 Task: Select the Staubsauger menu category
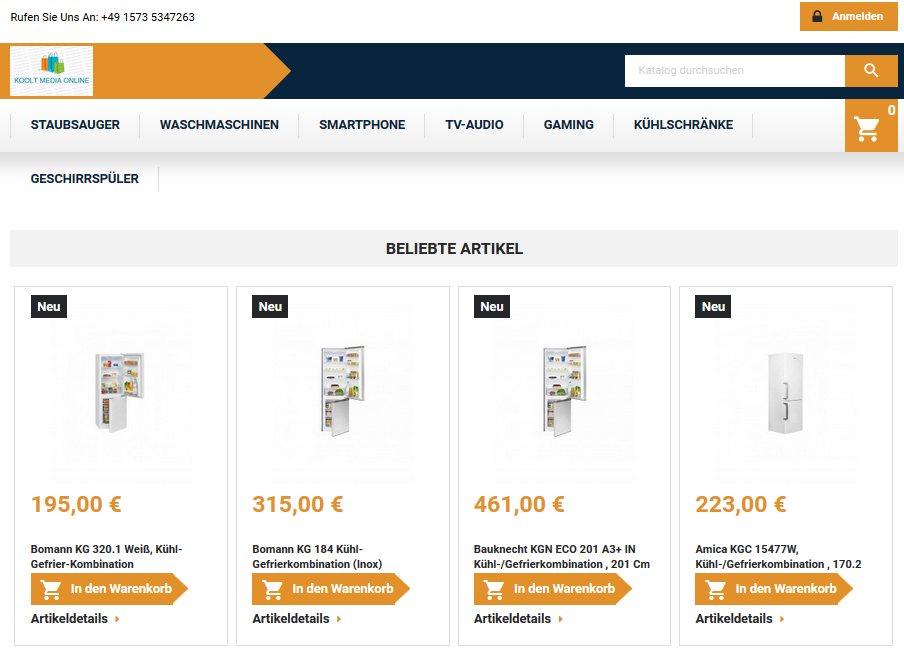pyautogui.click(x=75, y=124)
